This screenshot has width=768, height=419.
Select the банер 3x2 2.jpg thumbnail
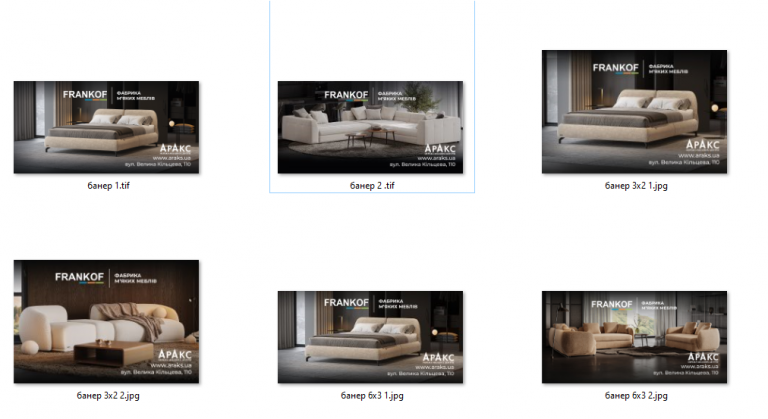(x=106, y=321)
